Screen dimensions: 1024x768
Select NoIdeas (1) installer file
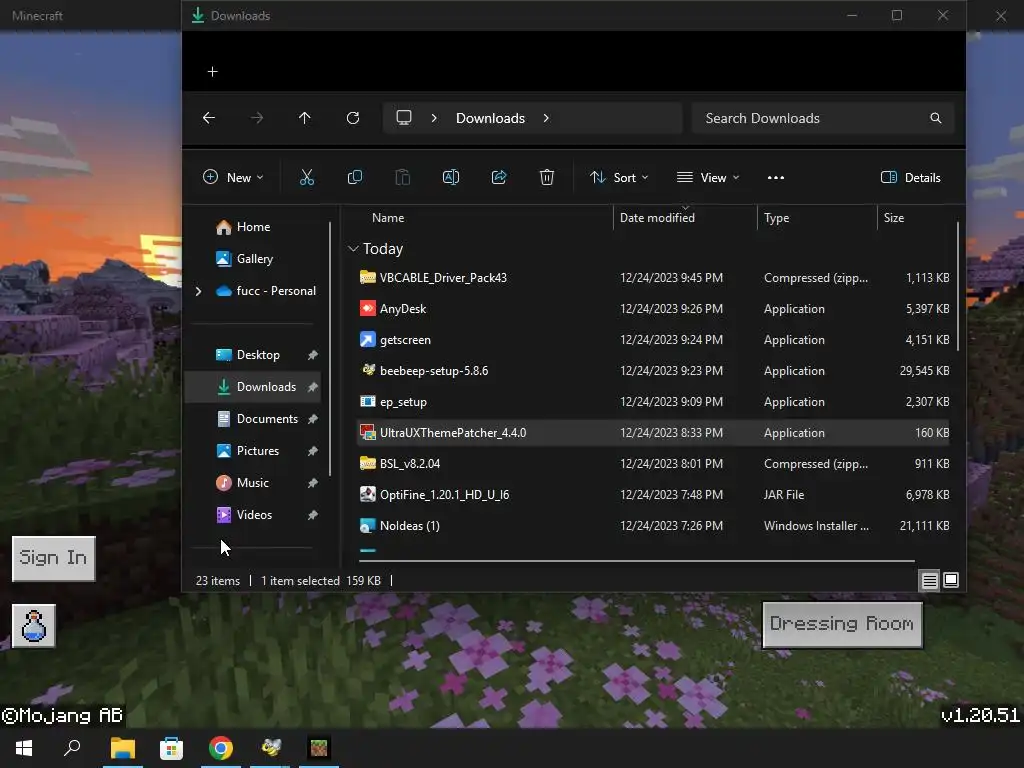tap(653, 526)
